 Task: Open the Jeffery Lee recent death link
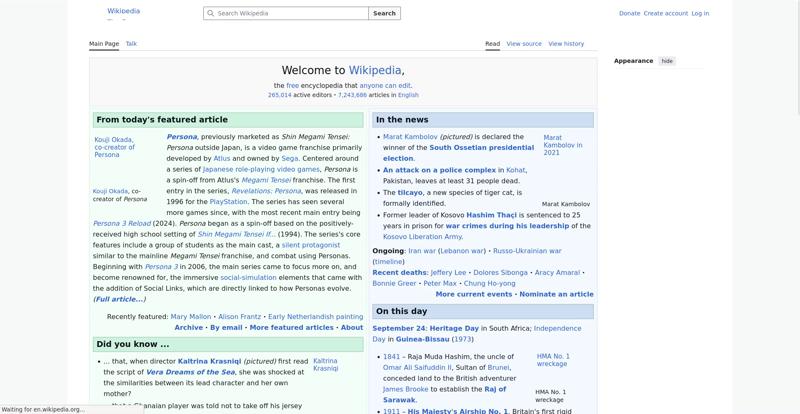448,273
